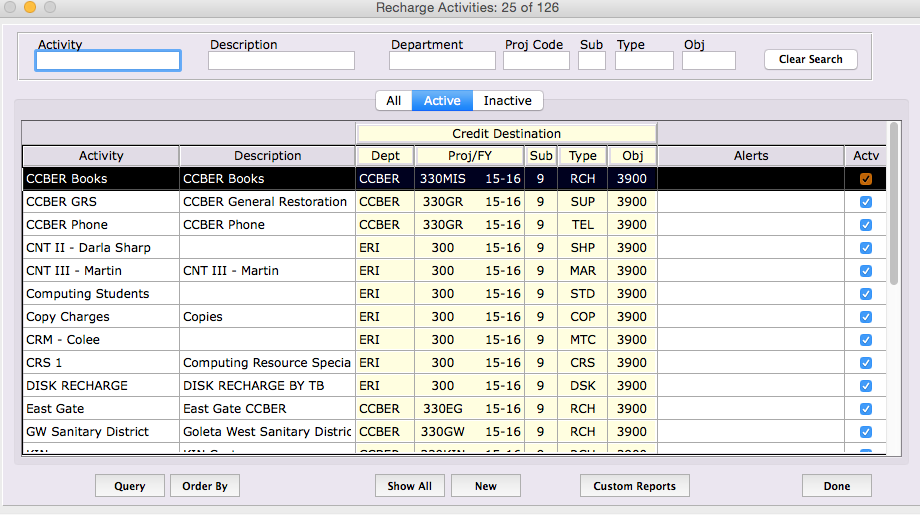Screen dimensions: 920x515
Task: Click the Proj Code search field
Action: (x=536, y=60)
